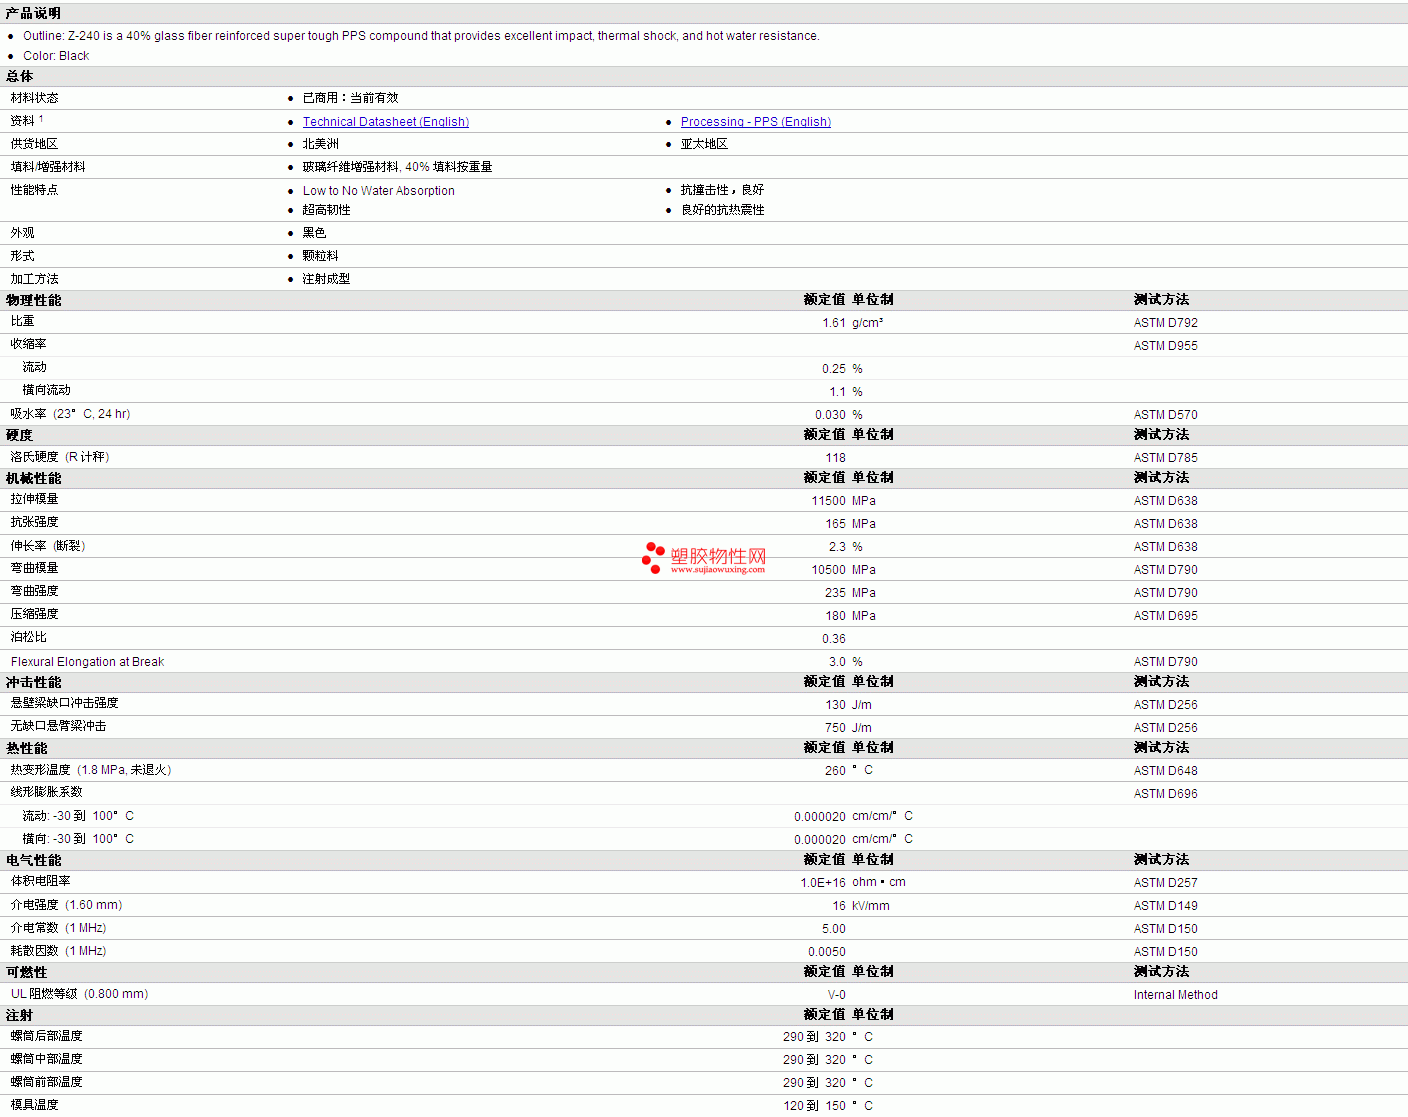Click the 塑胶物性网 watermark text
The image size is (1408, 1117).
(x=718, y=555)
